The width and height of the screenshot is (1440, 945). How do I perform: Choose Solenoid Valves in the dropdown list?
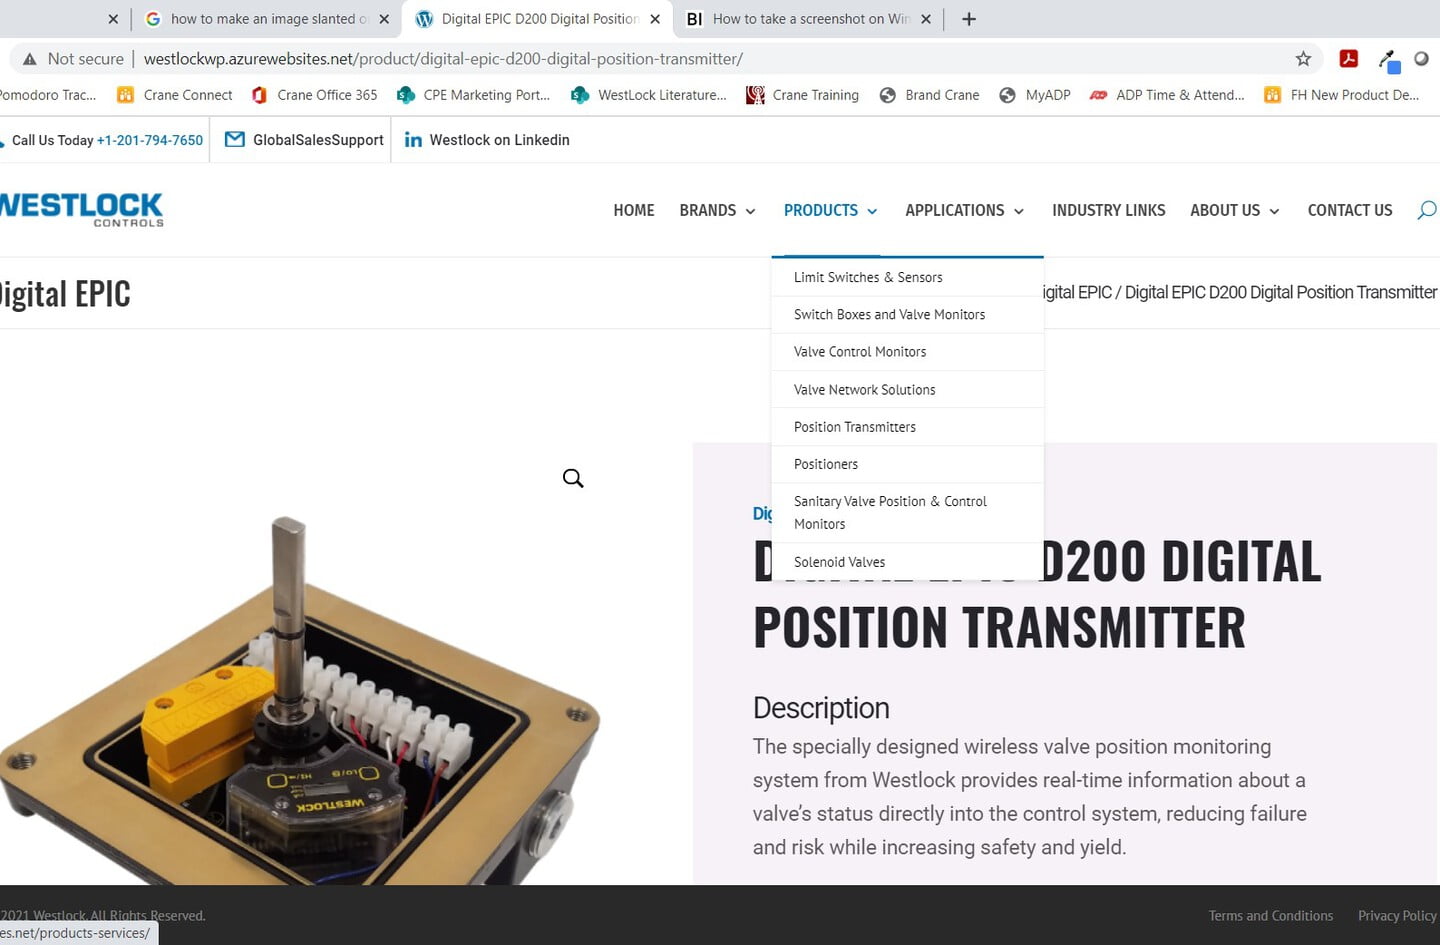[839, 562]
